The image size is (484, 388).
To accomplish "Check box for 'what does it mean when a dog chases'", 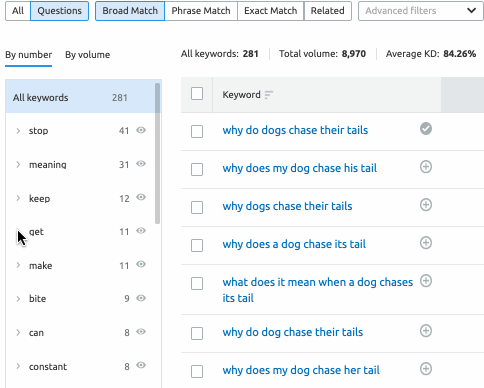I will (x=197, y=283).
